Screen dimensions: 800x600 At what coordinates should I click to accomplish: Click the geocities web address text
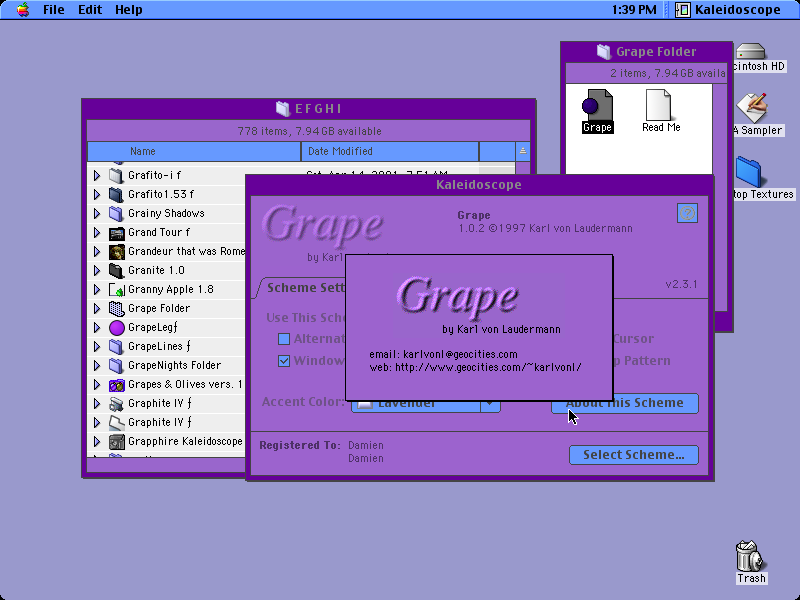(x=488, y=367)
